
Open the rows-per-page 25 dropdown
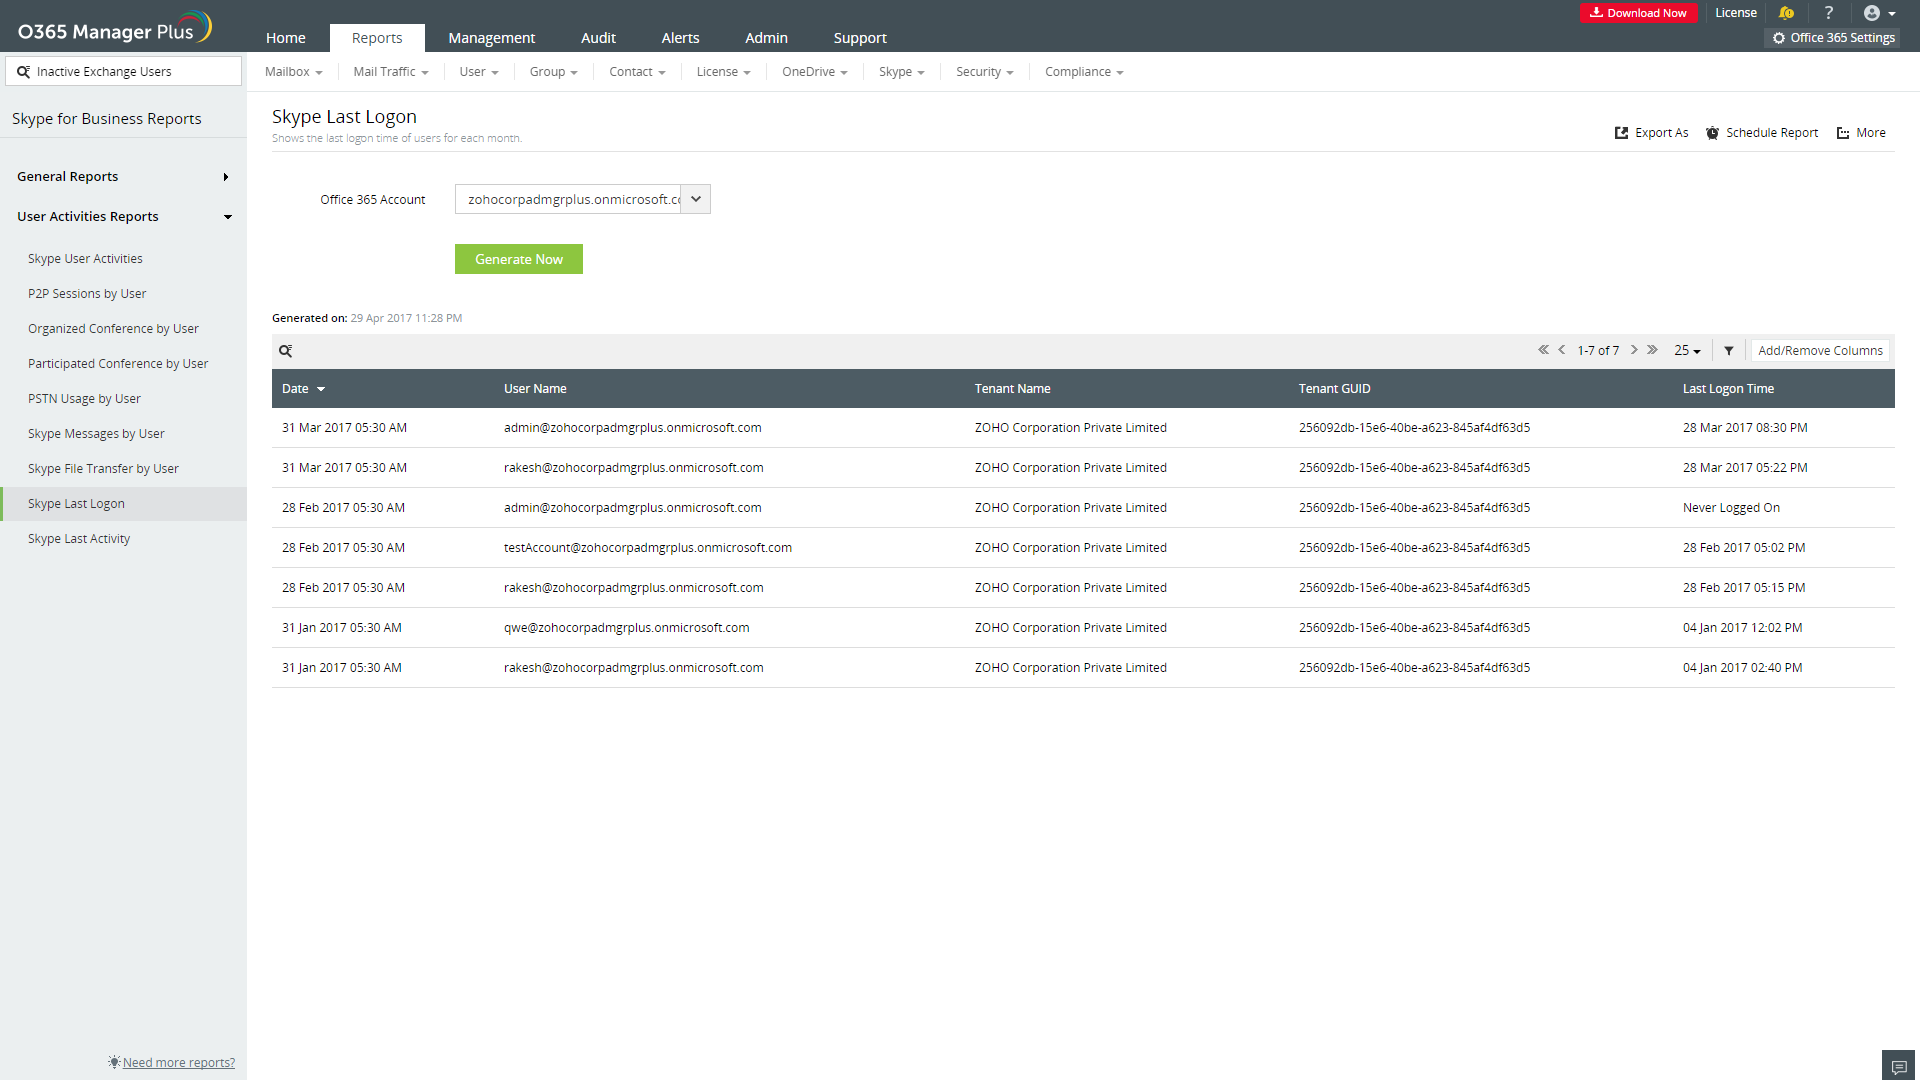pyautogui.click(x=1687, y=351)
